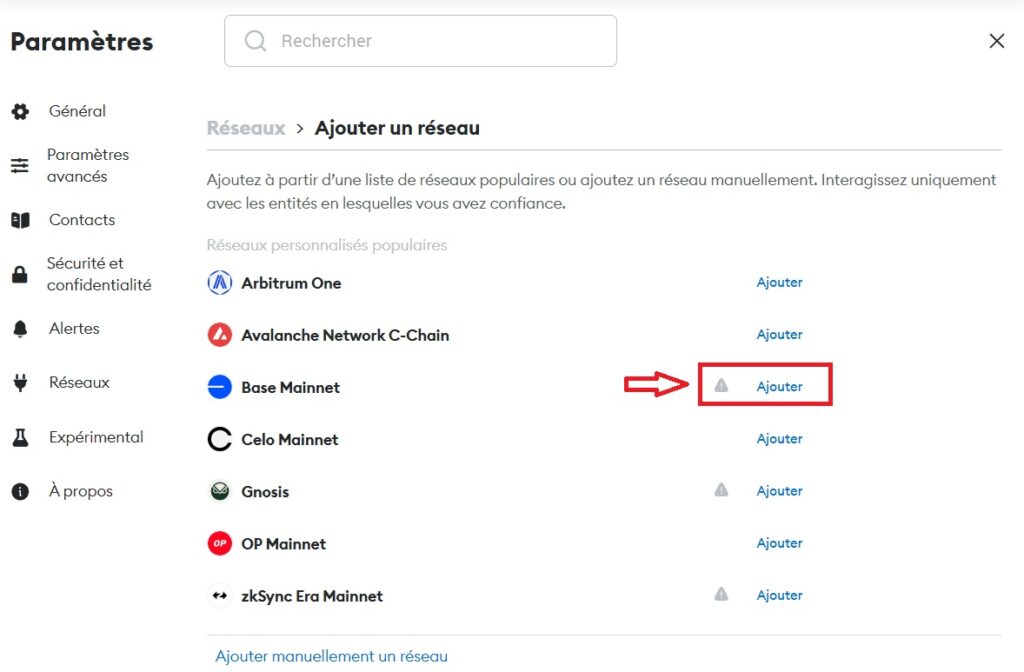Add Base Mainnet with its Ajouter link
Viewport: 1024px width, 672px height.
tap(779, 387)
